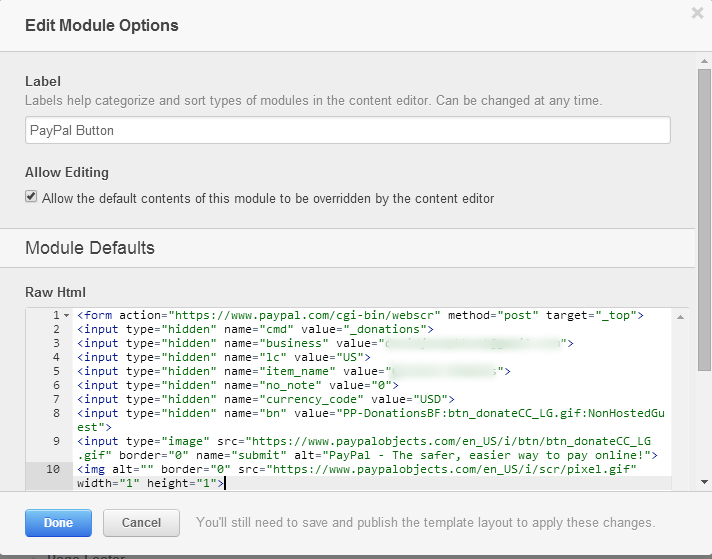Click line number 5 in gutter
712x559 pixels.
[x=56, y=371]
